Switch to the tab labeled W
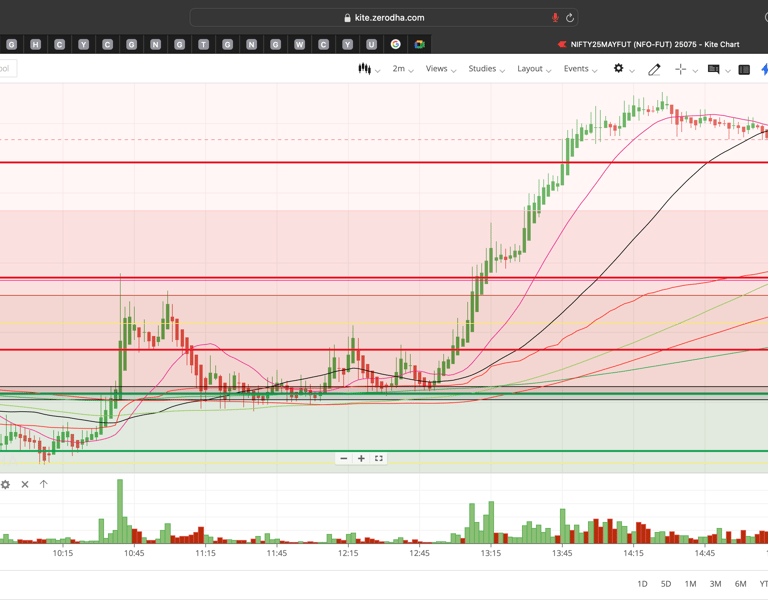768x600 pixels. click(299, 45)
